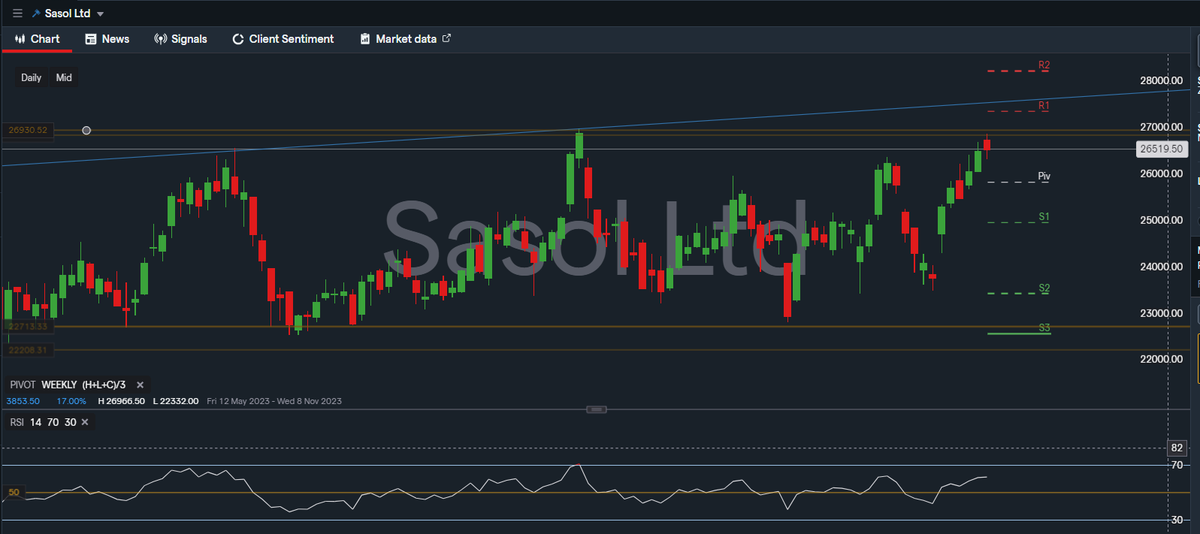Click the Piv pivot level label
This screenshot has height=534, width=1200.
1044,176
